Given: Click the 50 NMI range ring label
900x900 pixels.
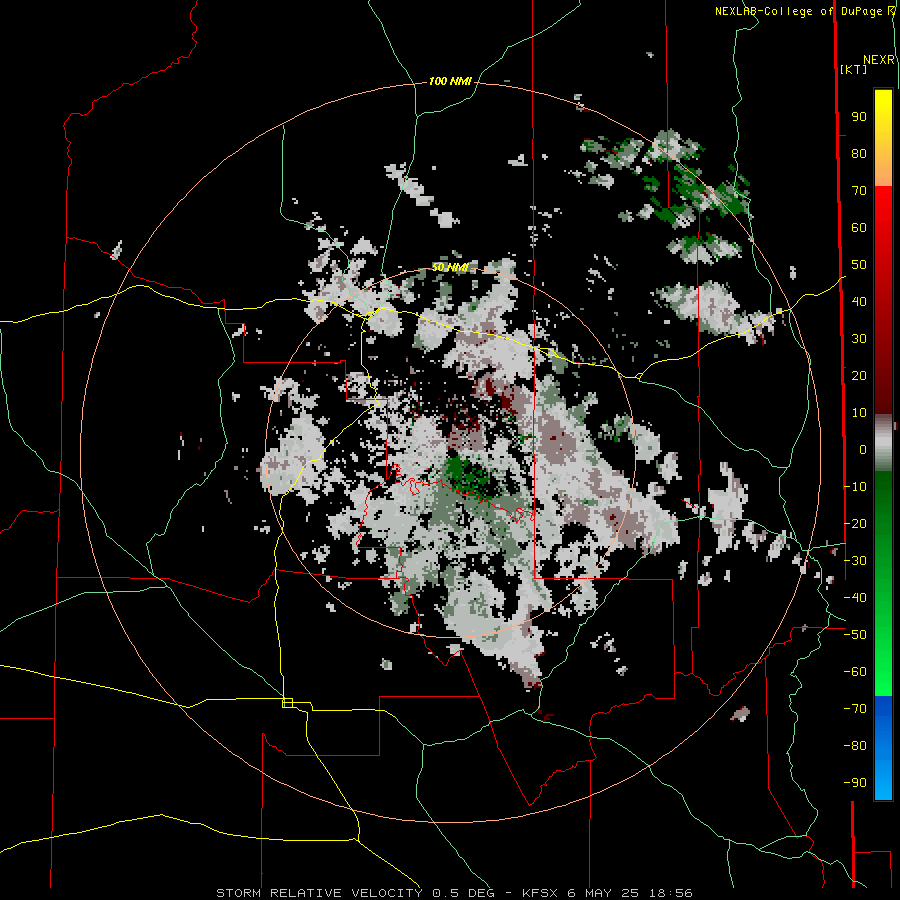Looking at the screenshot, I should [x=450, y=267].
